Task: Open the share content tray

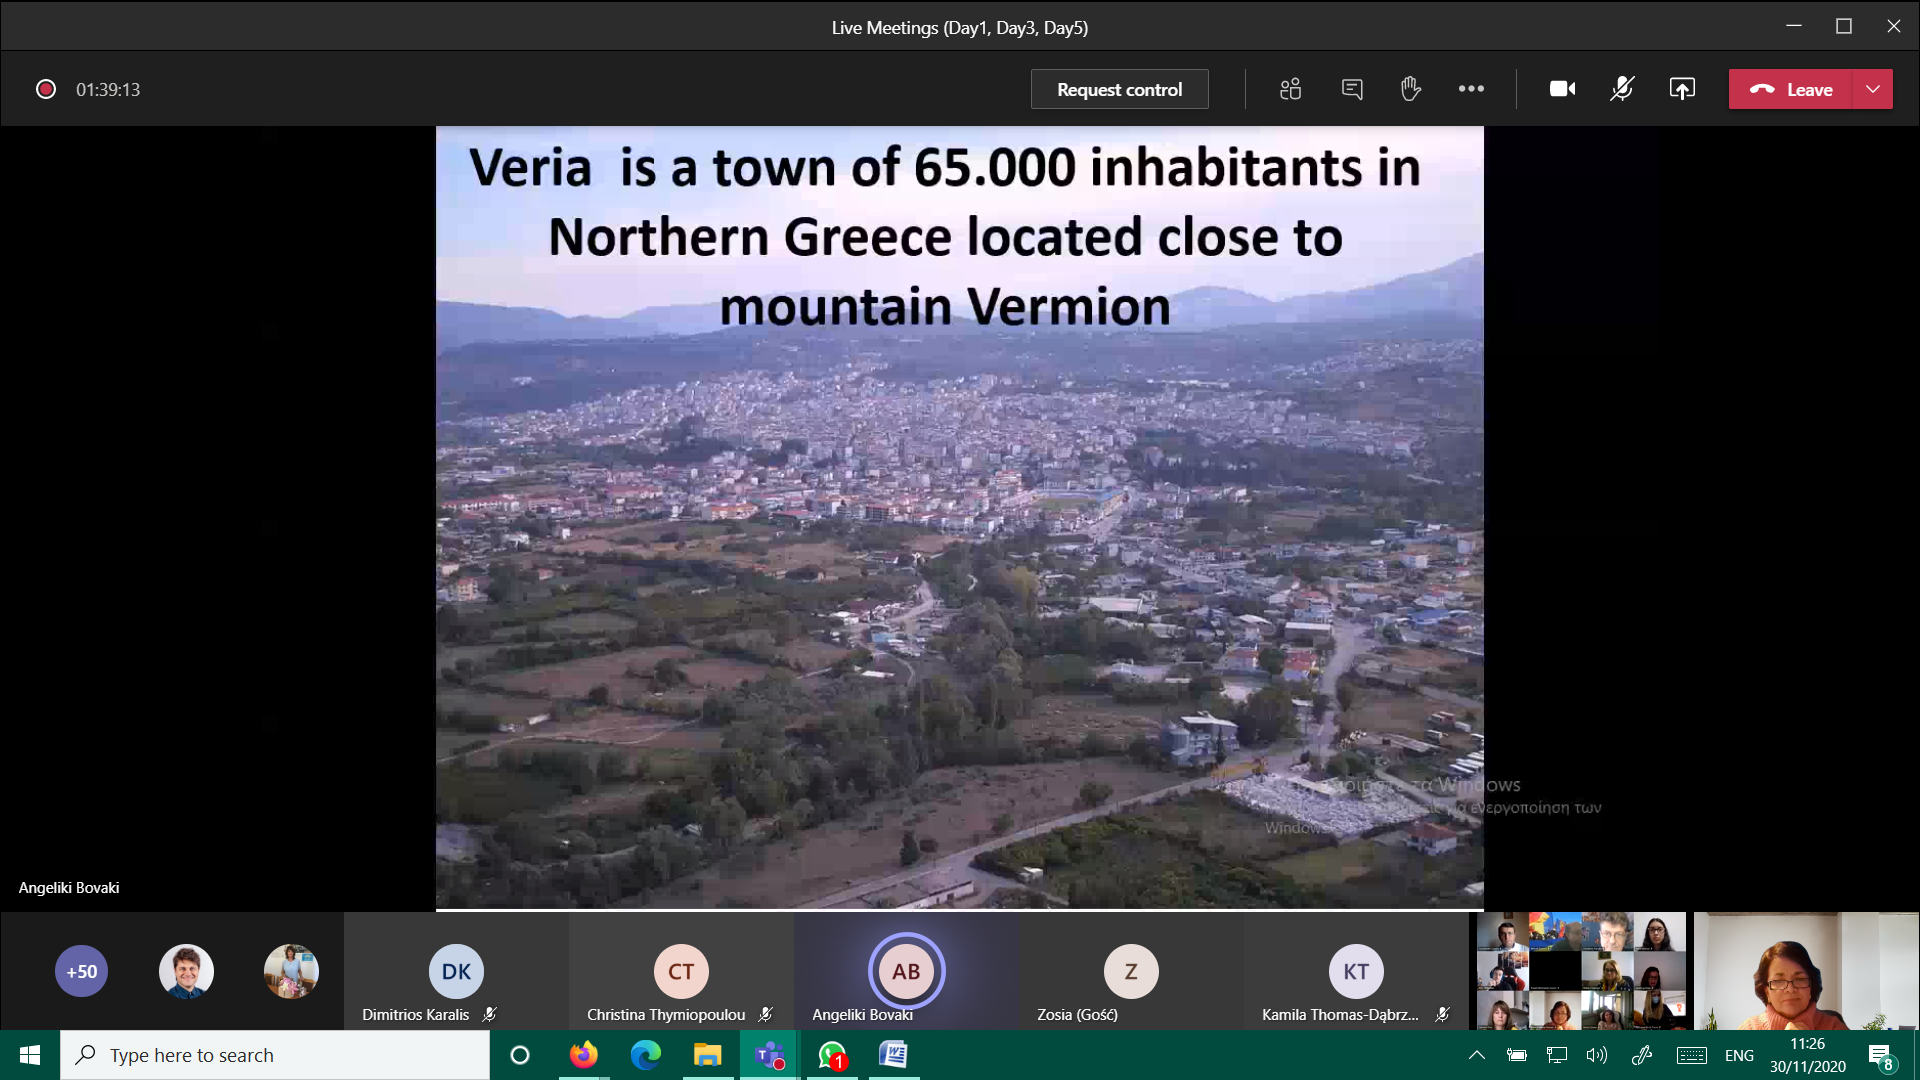Action: [x=1682, y=89]
